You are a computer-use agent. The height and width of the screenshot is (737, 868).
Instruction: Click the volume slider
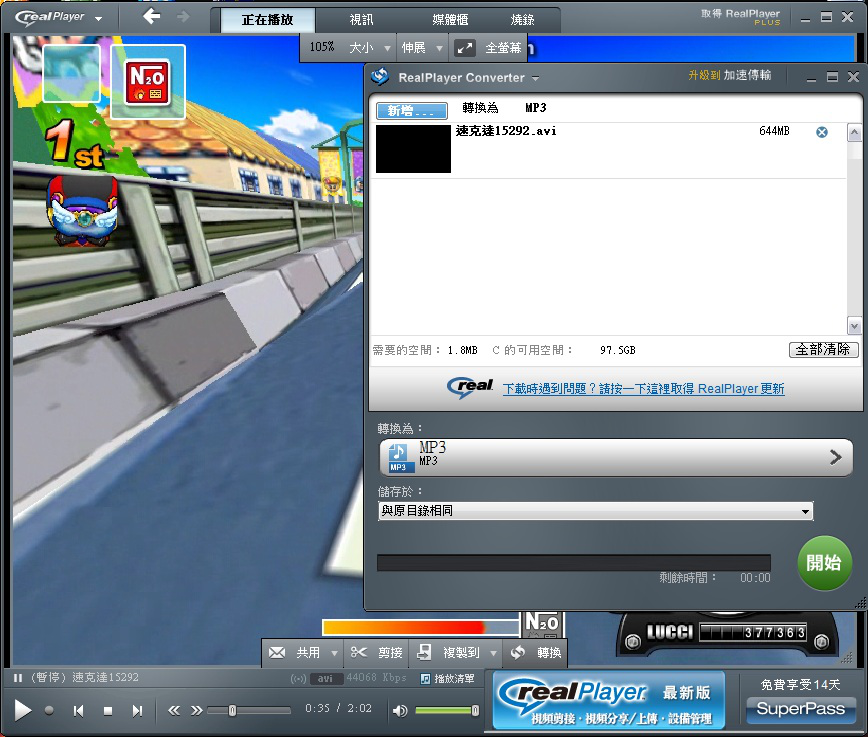445,711
